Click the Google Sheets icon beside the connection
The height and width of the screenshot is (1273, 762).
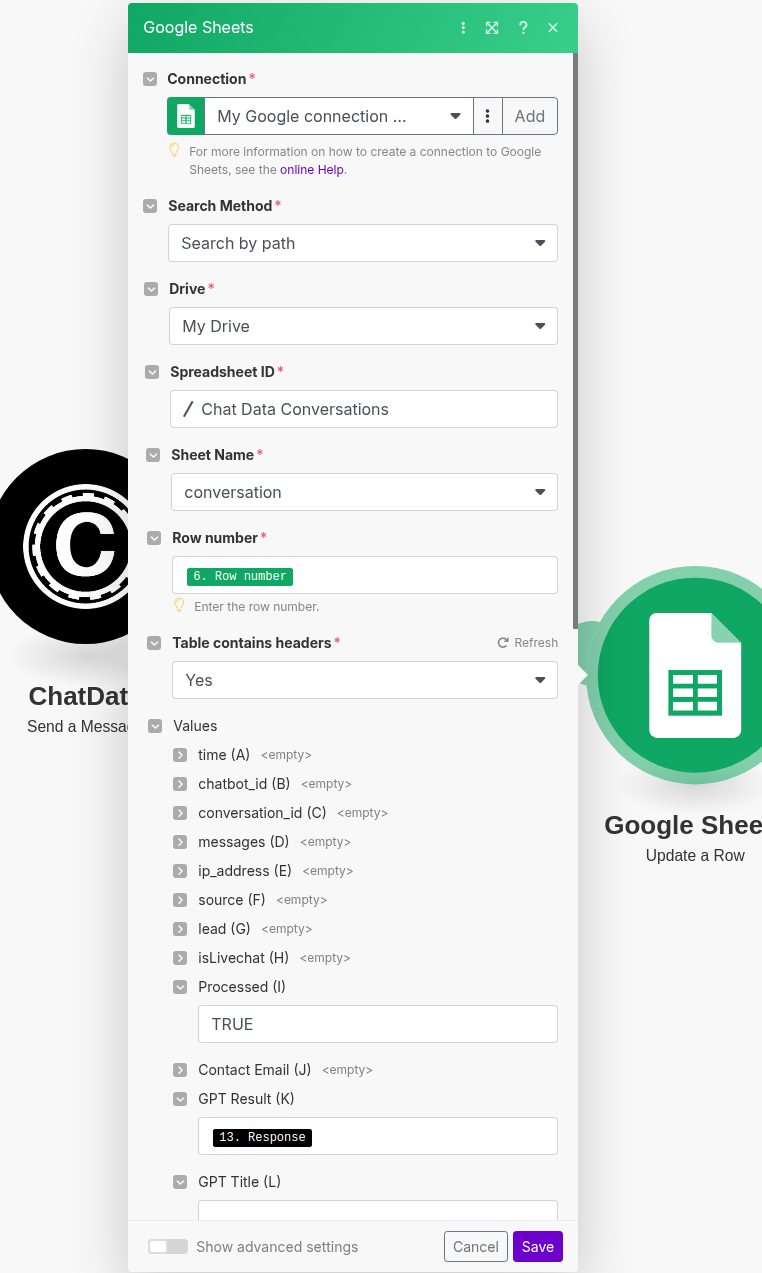pyautogui.click(x=186, y=116)
